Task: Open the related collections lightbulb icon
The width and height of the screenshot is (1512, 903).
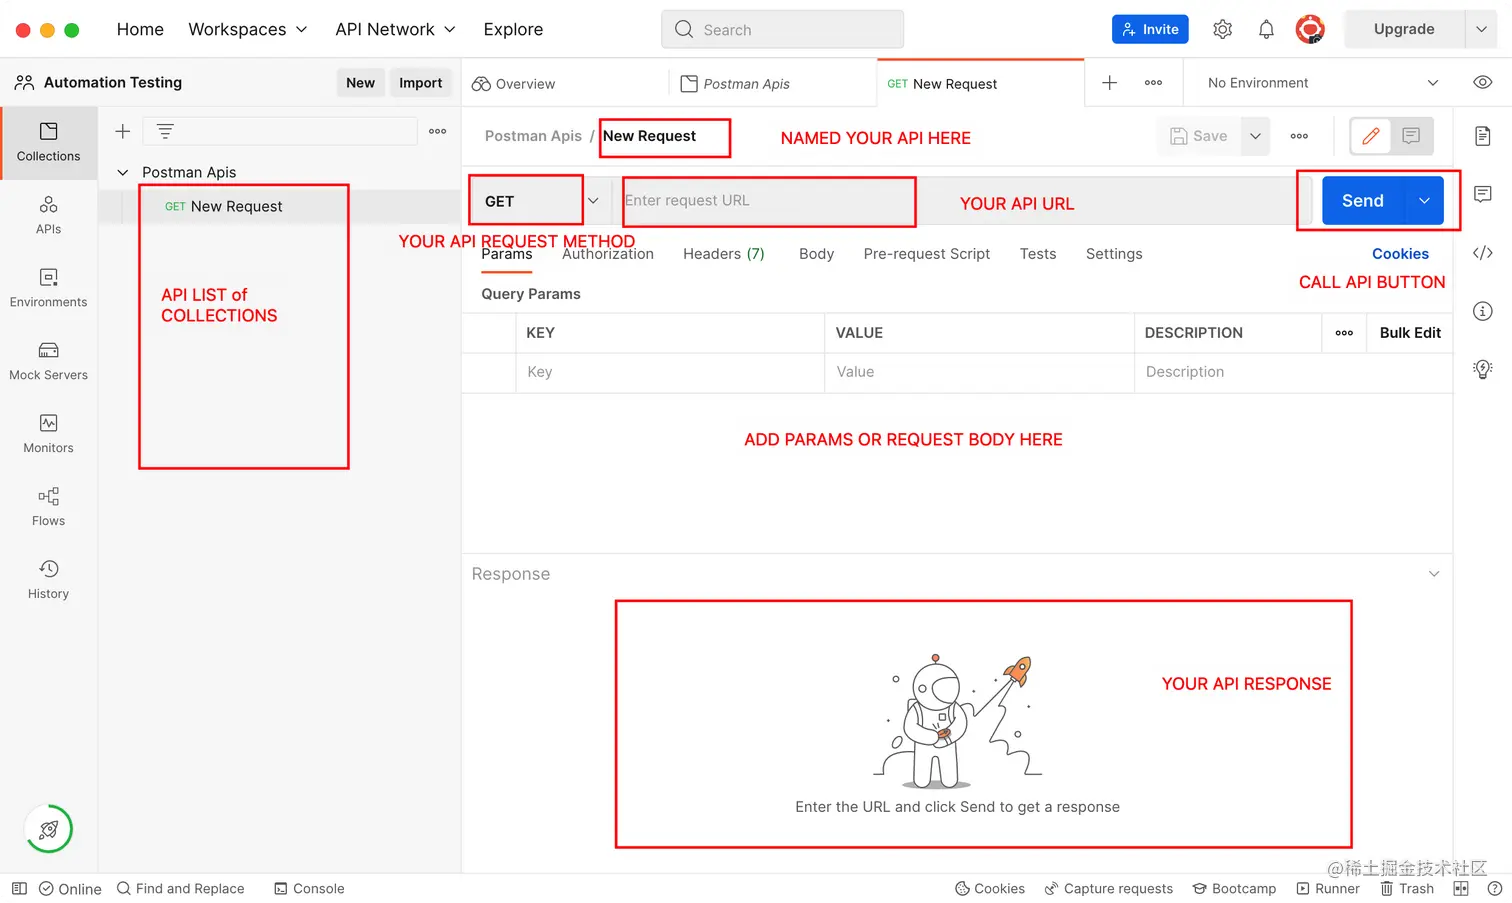Action: tap(1483, 369)
